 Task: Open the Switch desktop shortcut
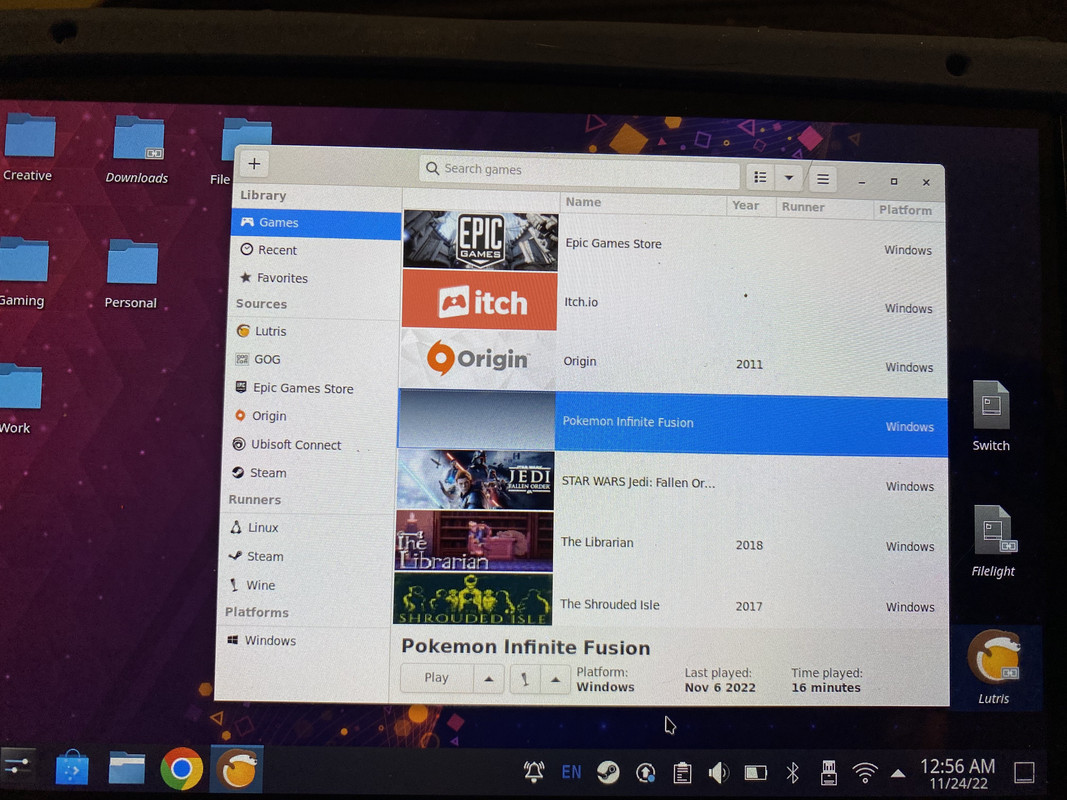tap(991, 416)
